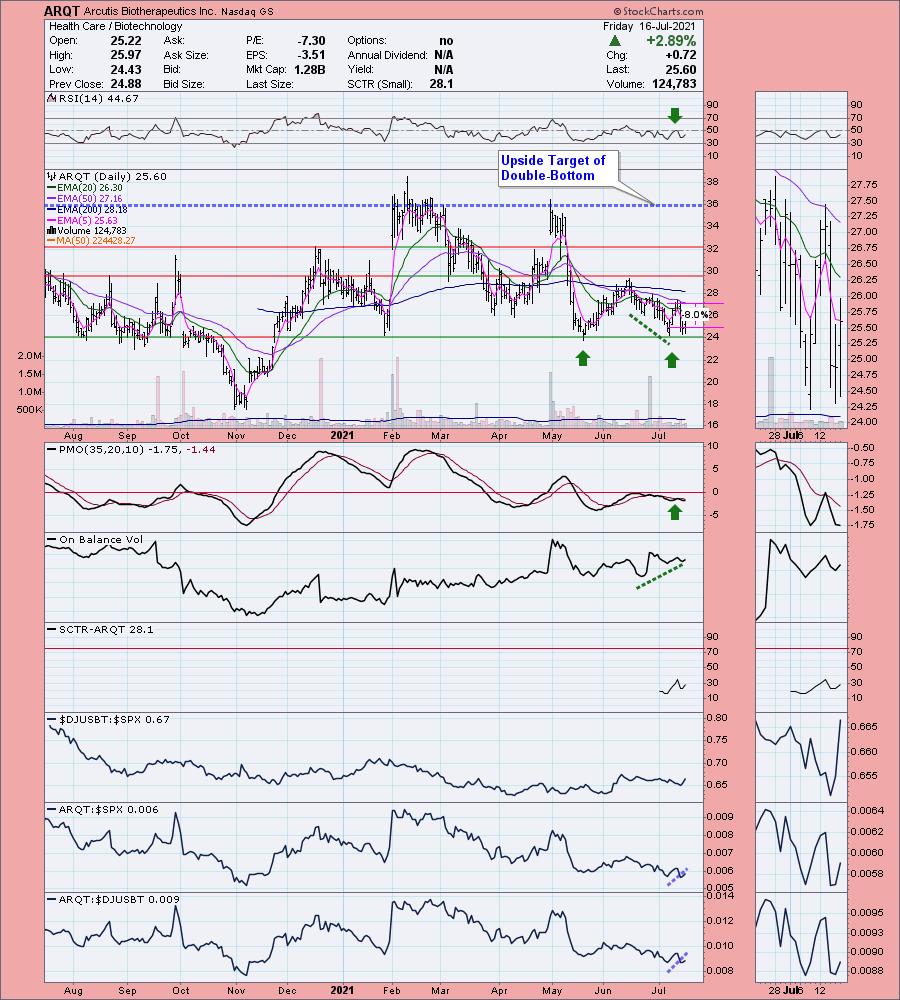Click the green up-triangle change indicator
The height and width of the screenshot is (1000, 900).
point(614,41)
